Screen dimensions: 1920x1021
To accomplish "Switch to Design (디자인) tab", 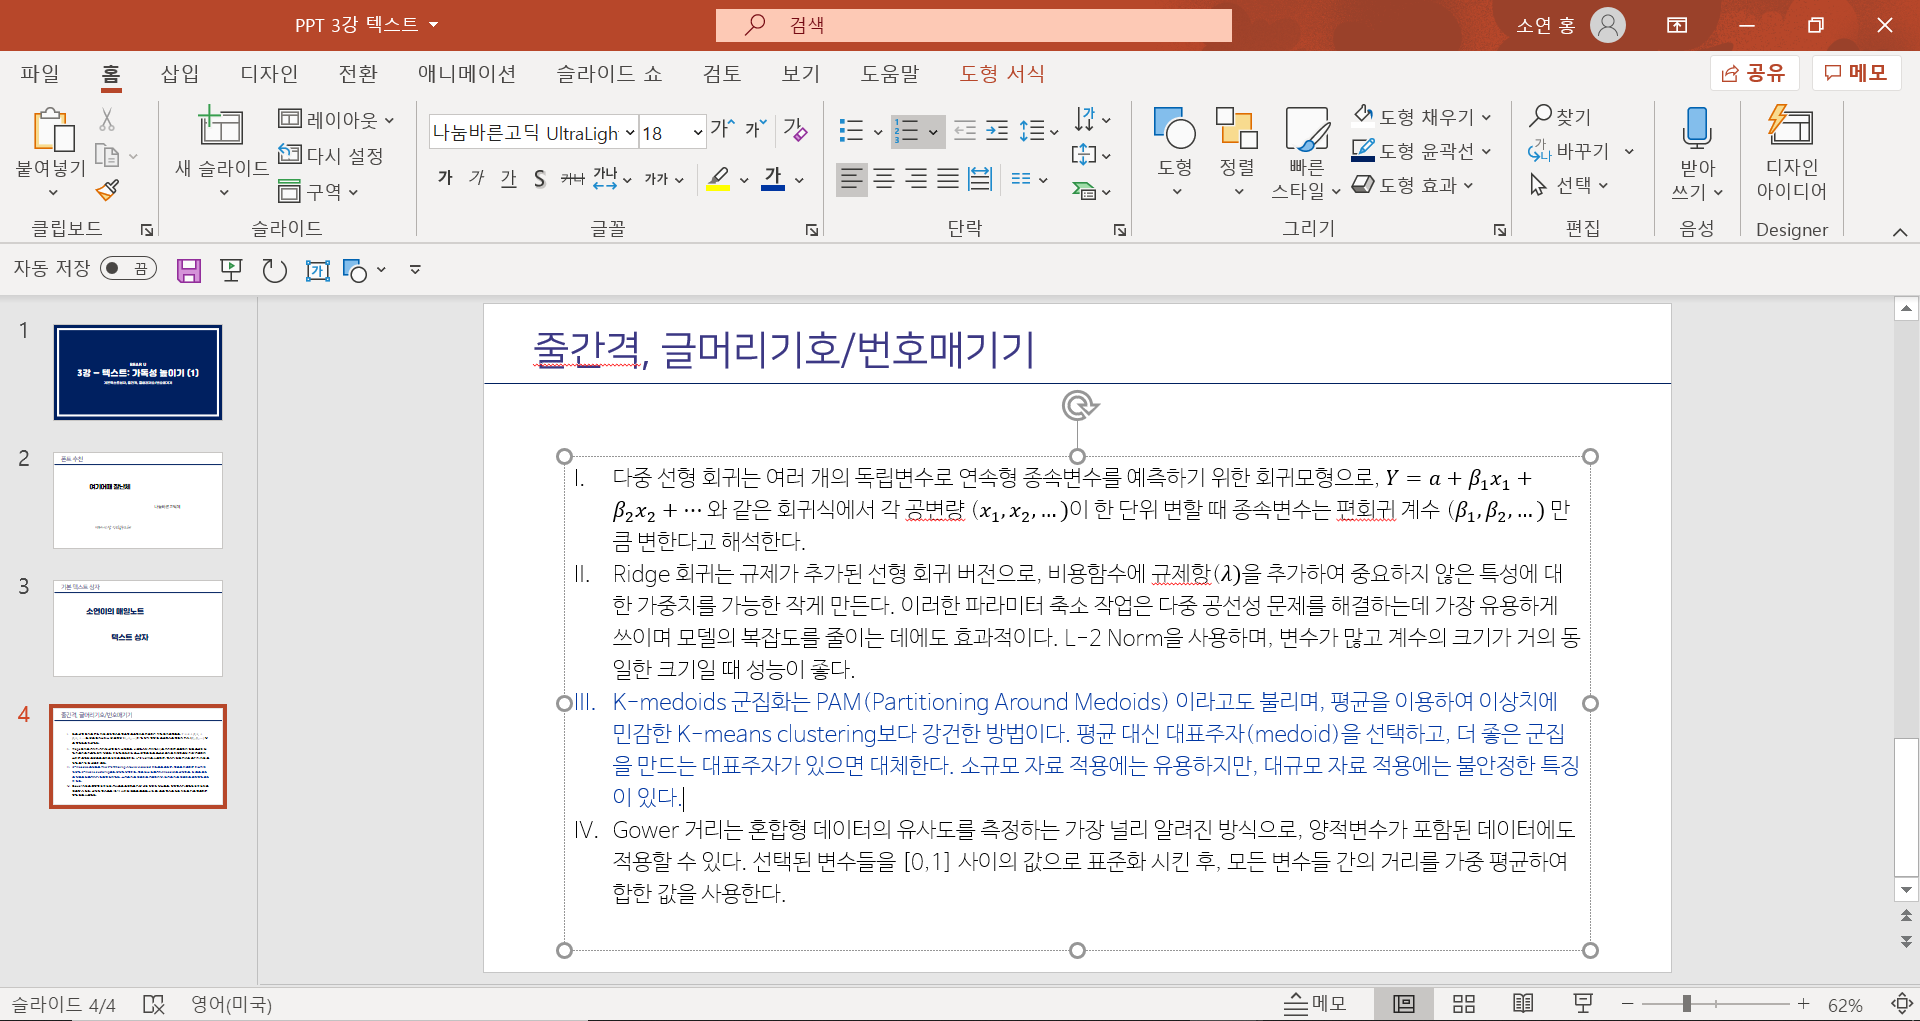I will pos(269,73).
